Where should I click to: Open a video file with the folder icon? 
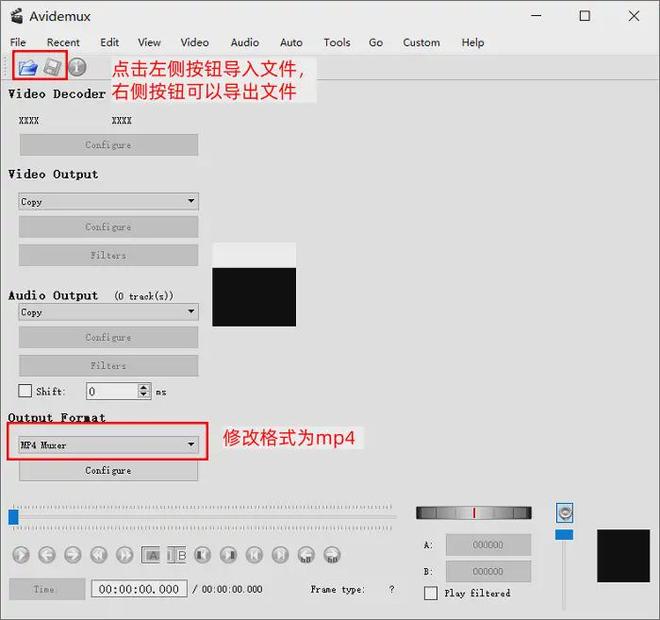(28, 67)
